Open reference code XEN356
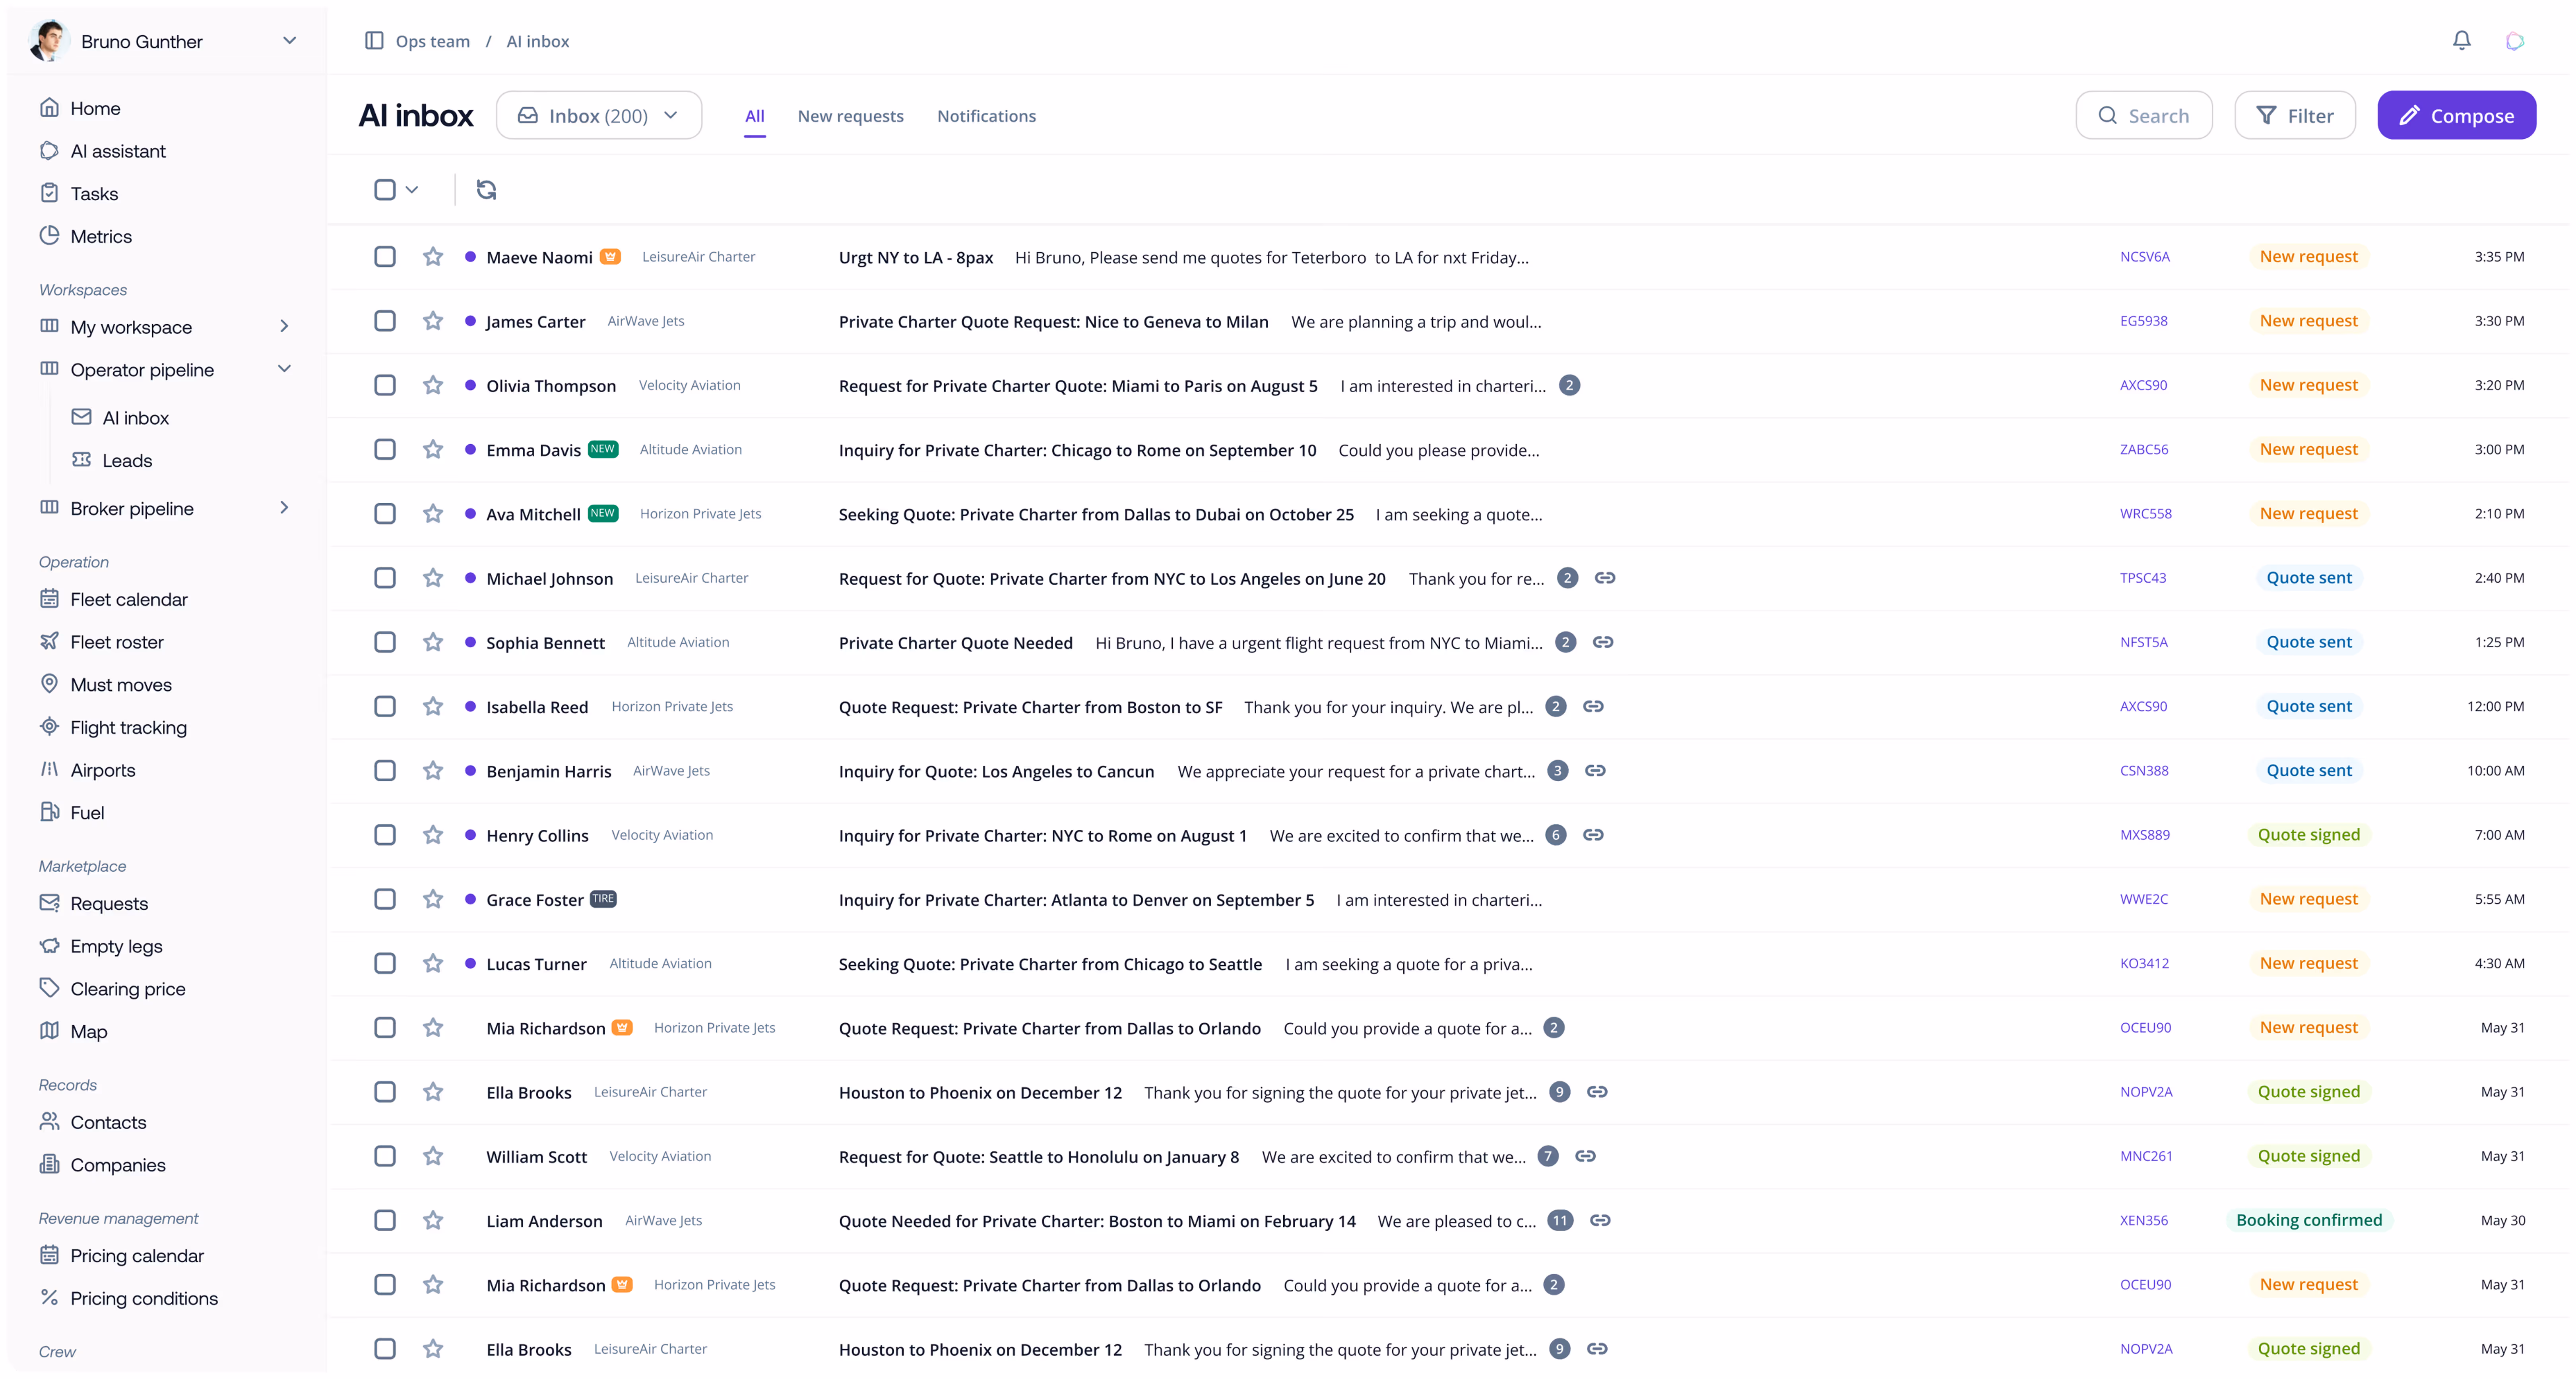The width and height of the screenshot is (2576, 1379). tap(2143, 1220)
